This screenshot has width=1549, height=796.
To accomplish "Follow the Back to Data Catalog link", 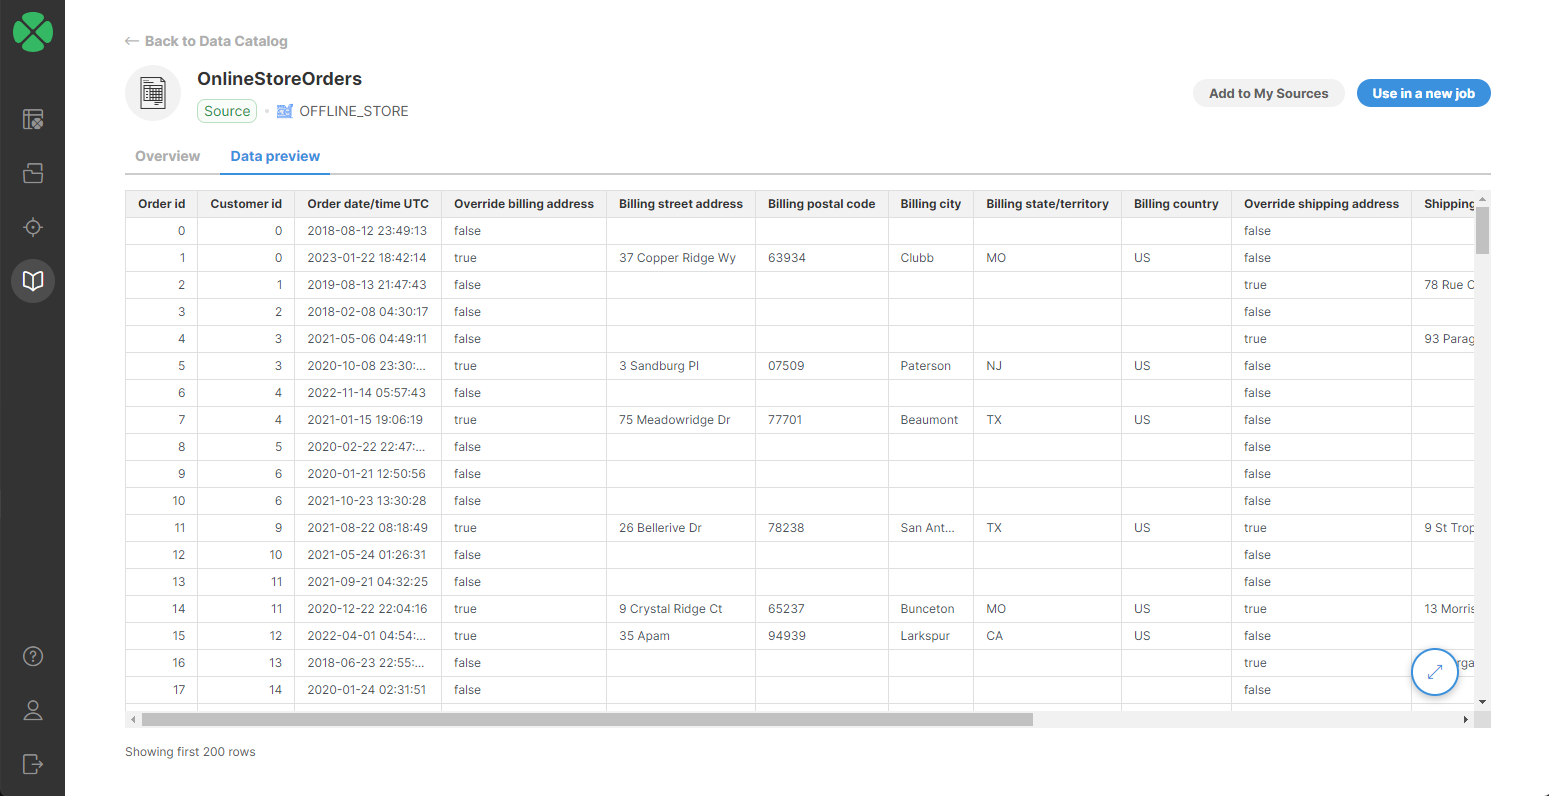I will (x=206, y=41).
